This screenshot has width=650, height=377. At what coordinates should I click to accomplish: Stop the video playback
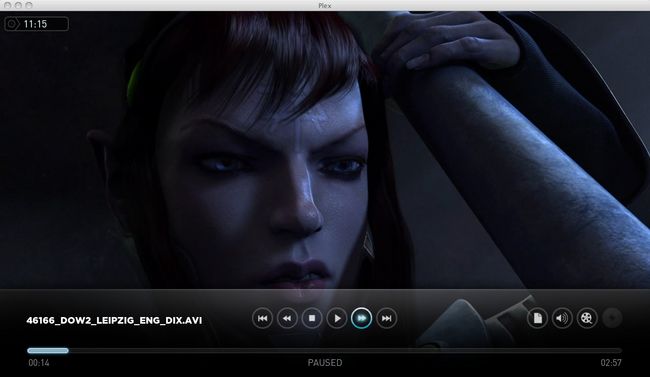[312, 318]
